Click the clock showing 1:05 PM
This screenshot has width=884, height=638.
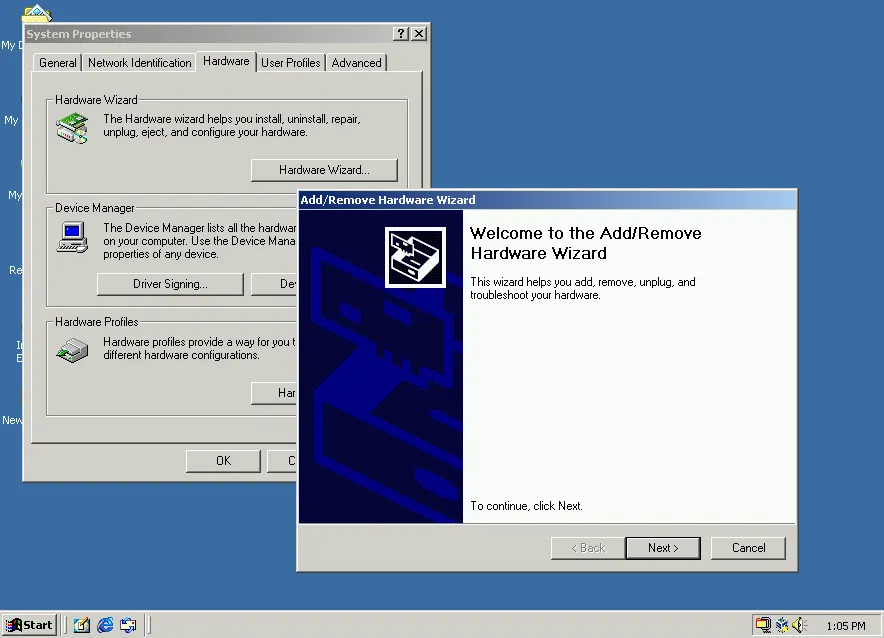(x=846, y=624)
